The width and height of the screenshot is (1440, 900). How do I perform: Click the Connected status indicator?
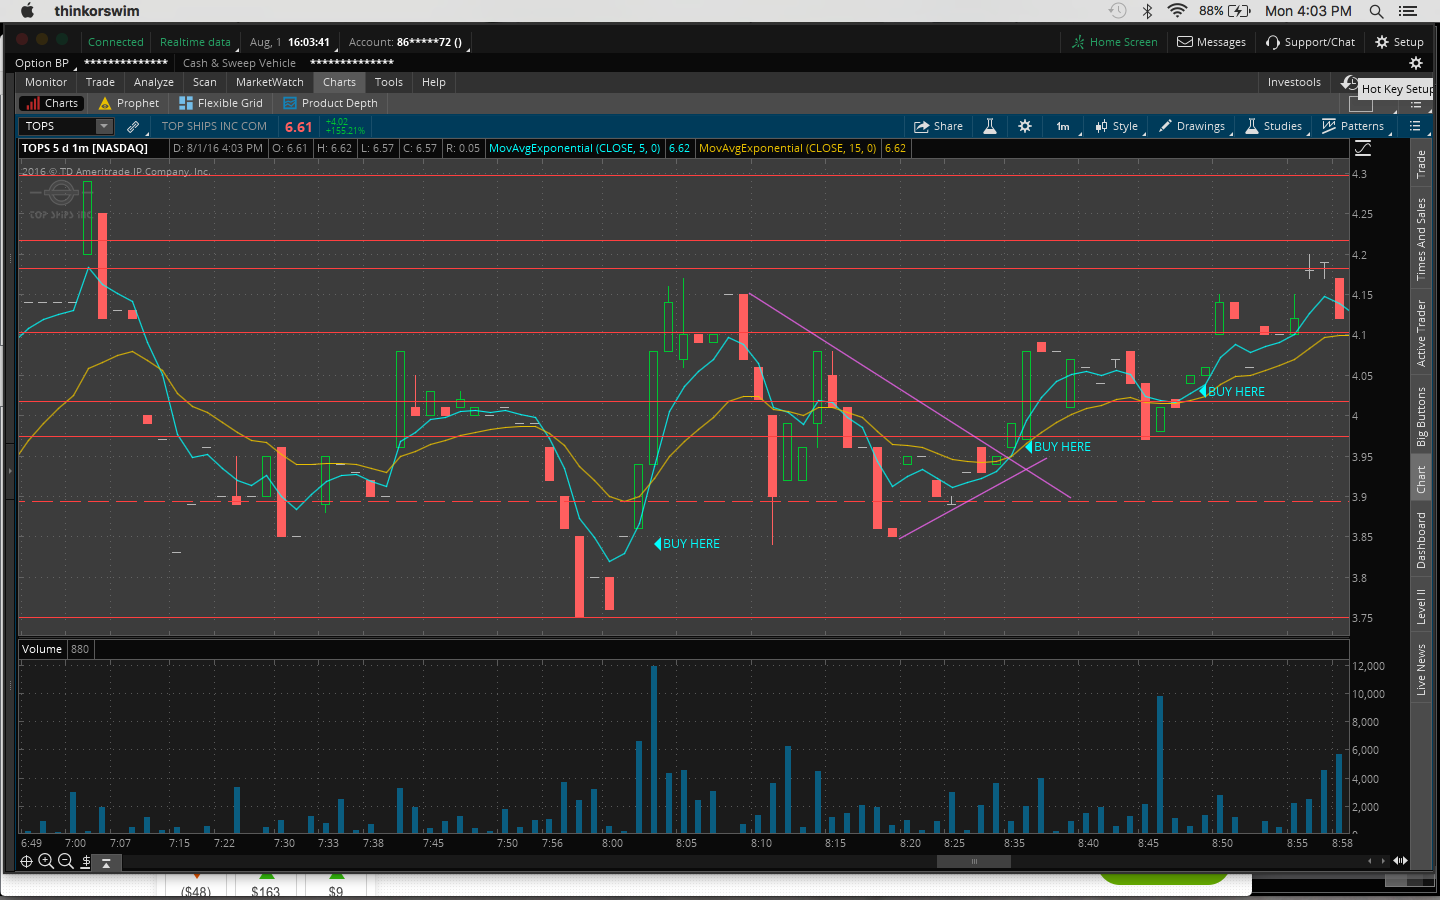coord(116,42)
